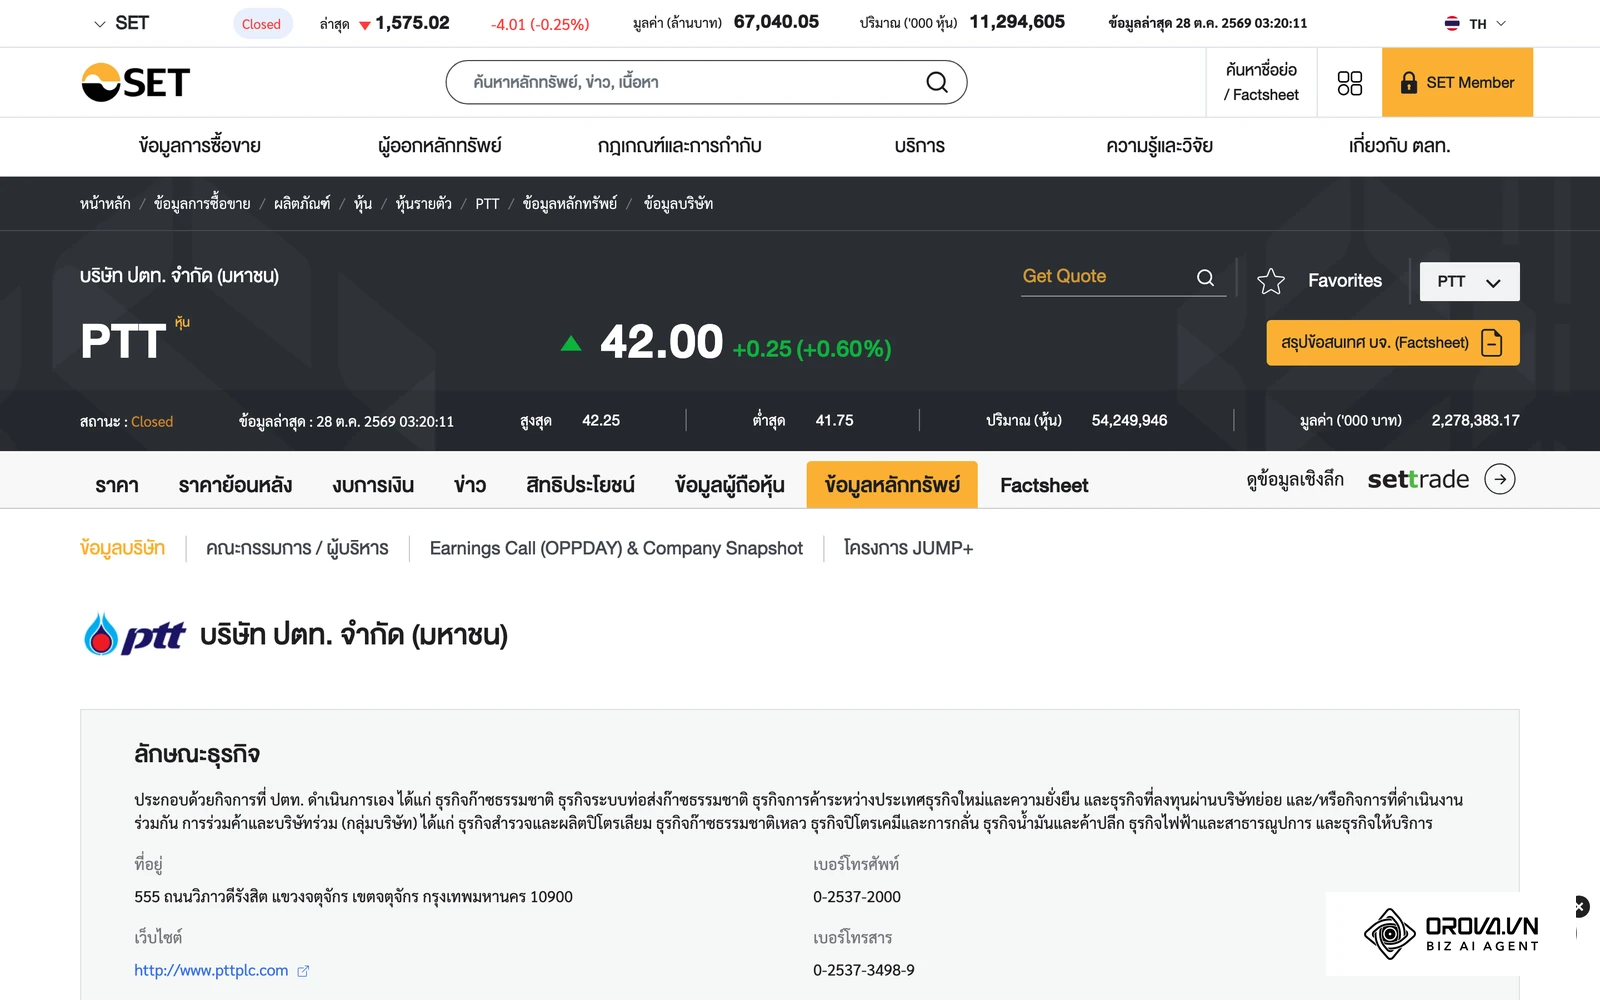Open โครงการ JUMP+ sub-tab
This screenshot has height=1000, width=1600.
coord(908,548)
